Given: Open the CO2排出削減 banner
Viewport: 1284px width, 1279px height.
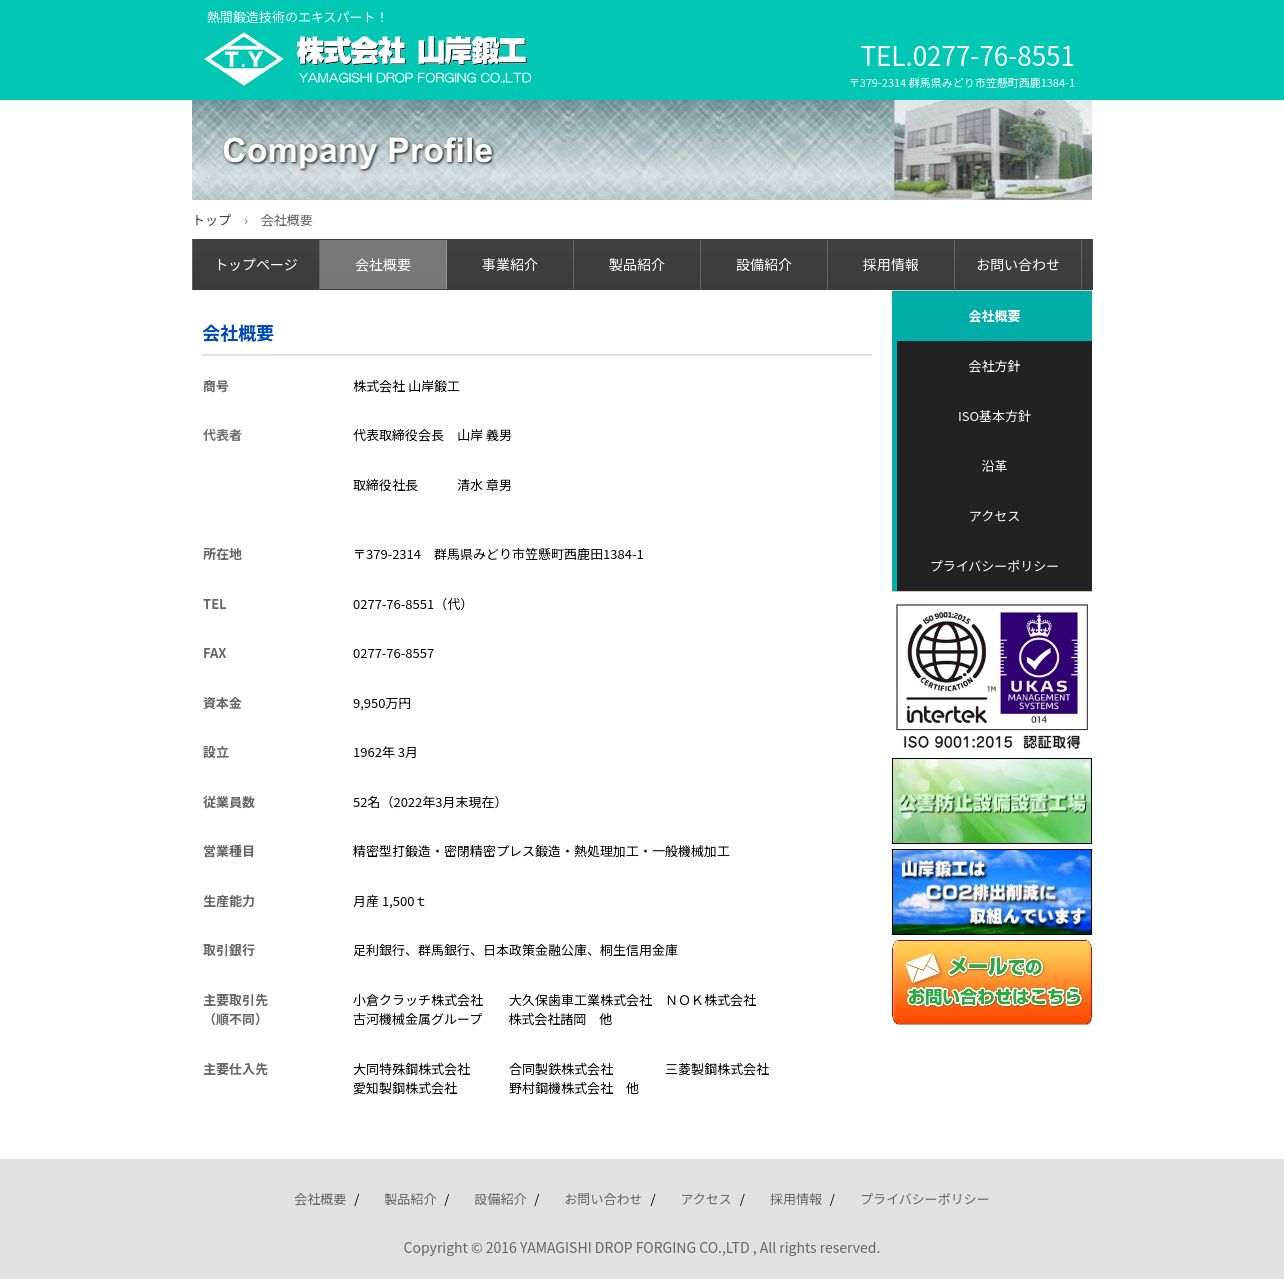Looking at the screenshot, I should pyautogui.click(x=992, y=892).
